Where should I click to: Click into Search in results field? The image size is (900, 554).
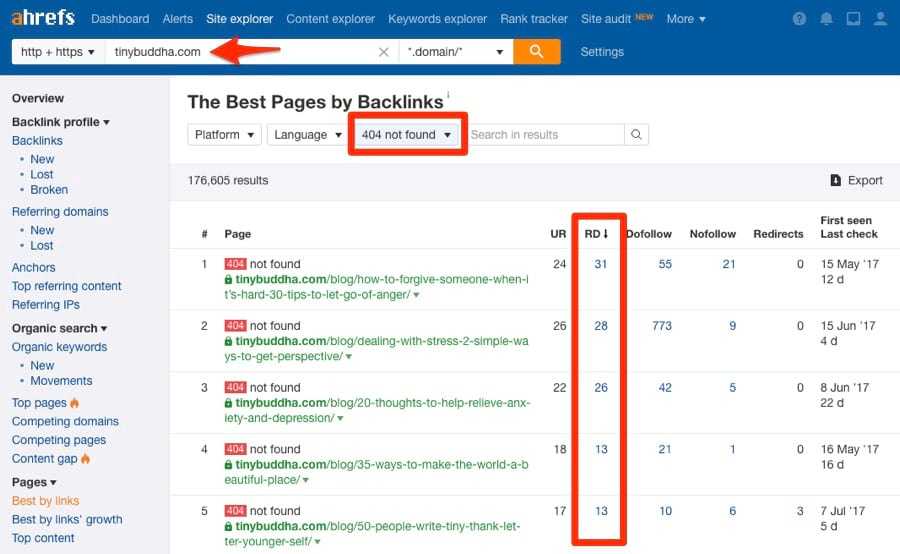click(x=544, y=134)
